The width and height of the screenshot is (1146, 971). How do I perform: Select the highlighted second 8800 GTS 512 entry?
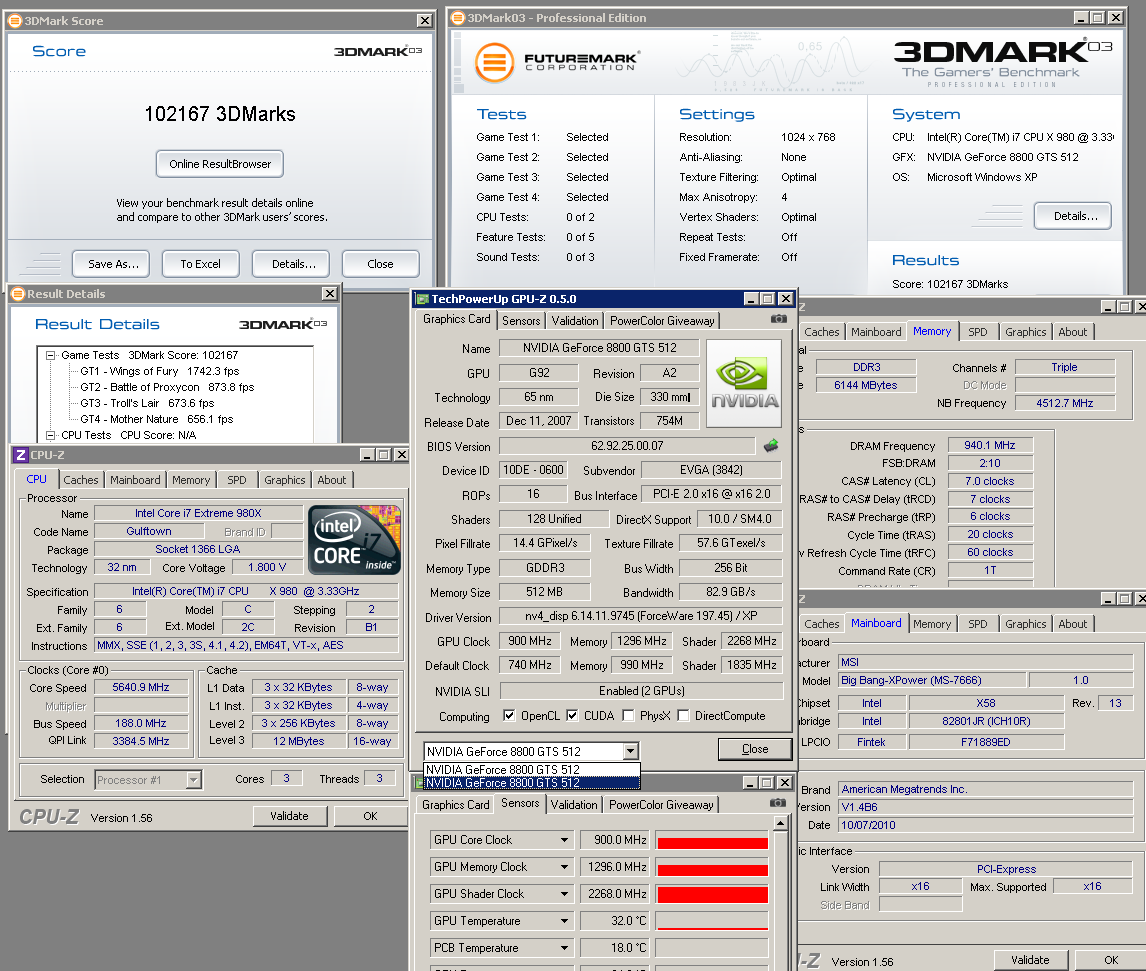[531, 782]
